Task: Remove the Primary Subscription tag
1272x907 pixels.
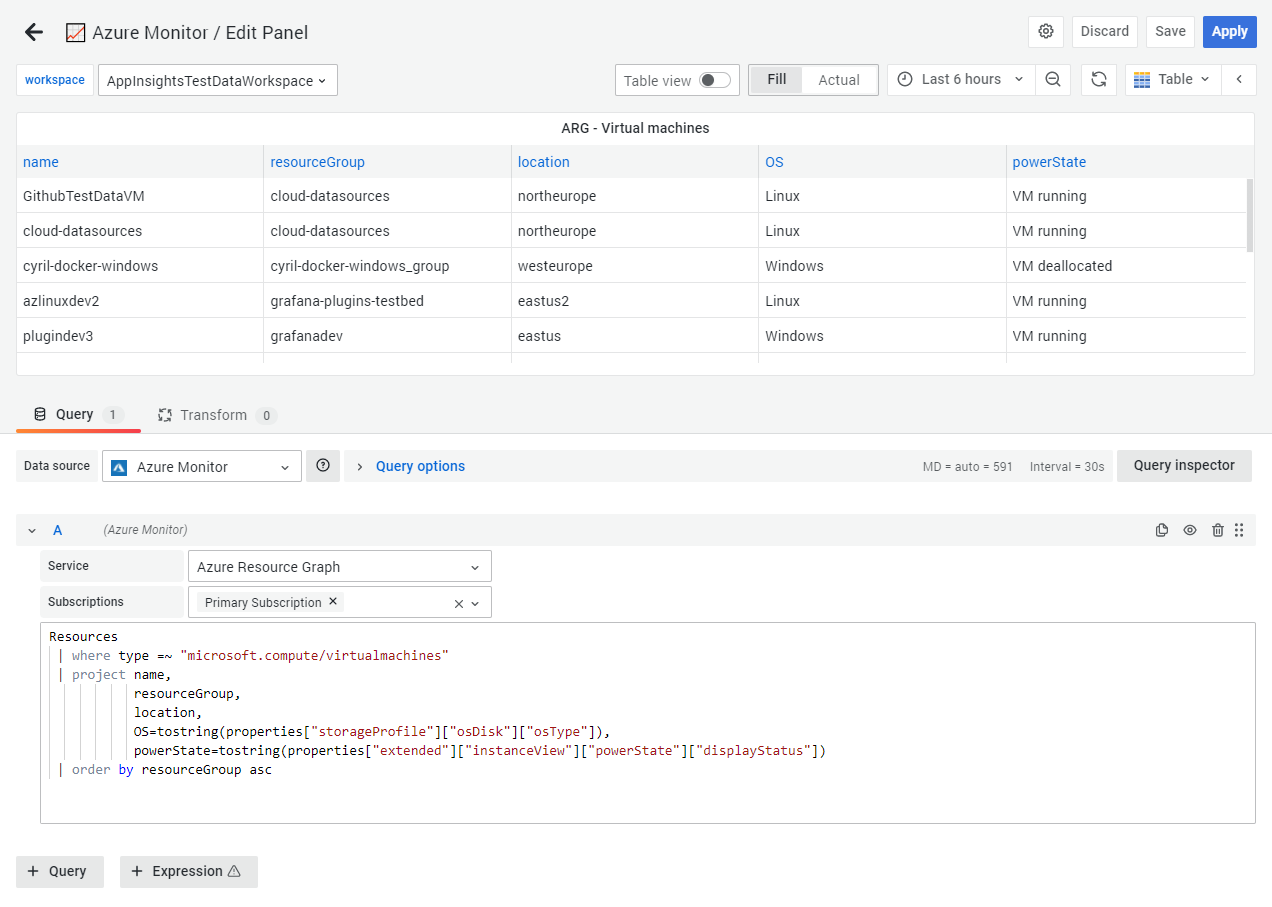Action: pyautogui.click(x=333, y=602)
